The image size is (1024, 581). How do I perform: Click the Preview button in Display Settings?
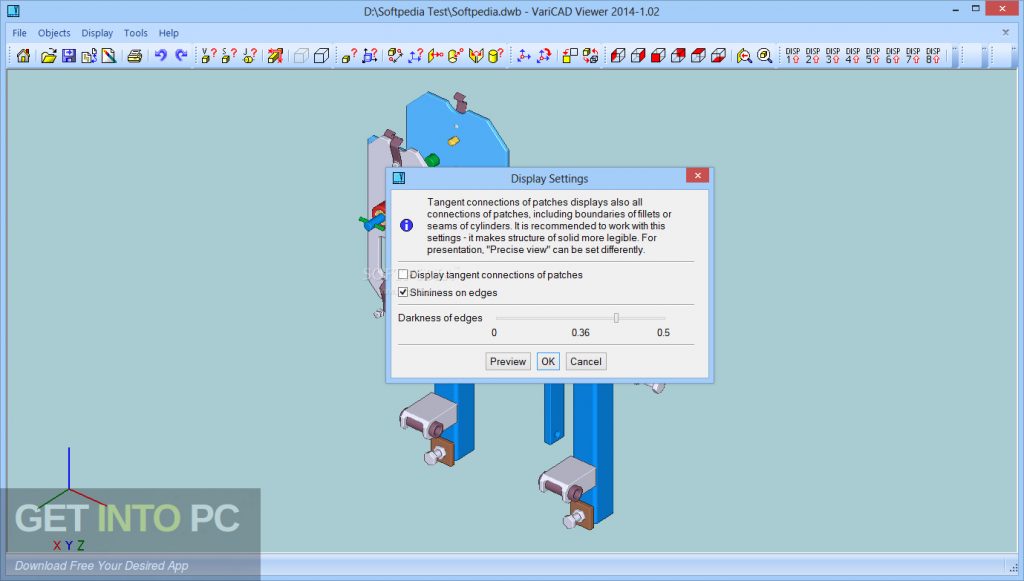(x=508, y=362)
